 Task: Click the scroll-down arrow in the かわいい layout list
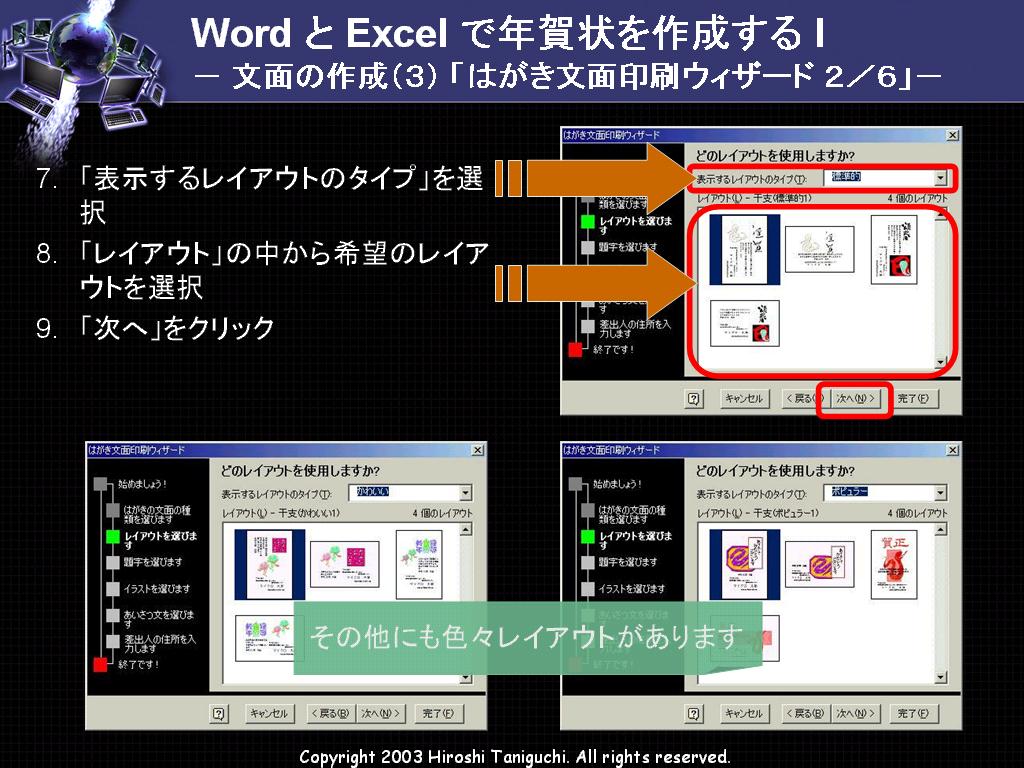coord(466,678)
